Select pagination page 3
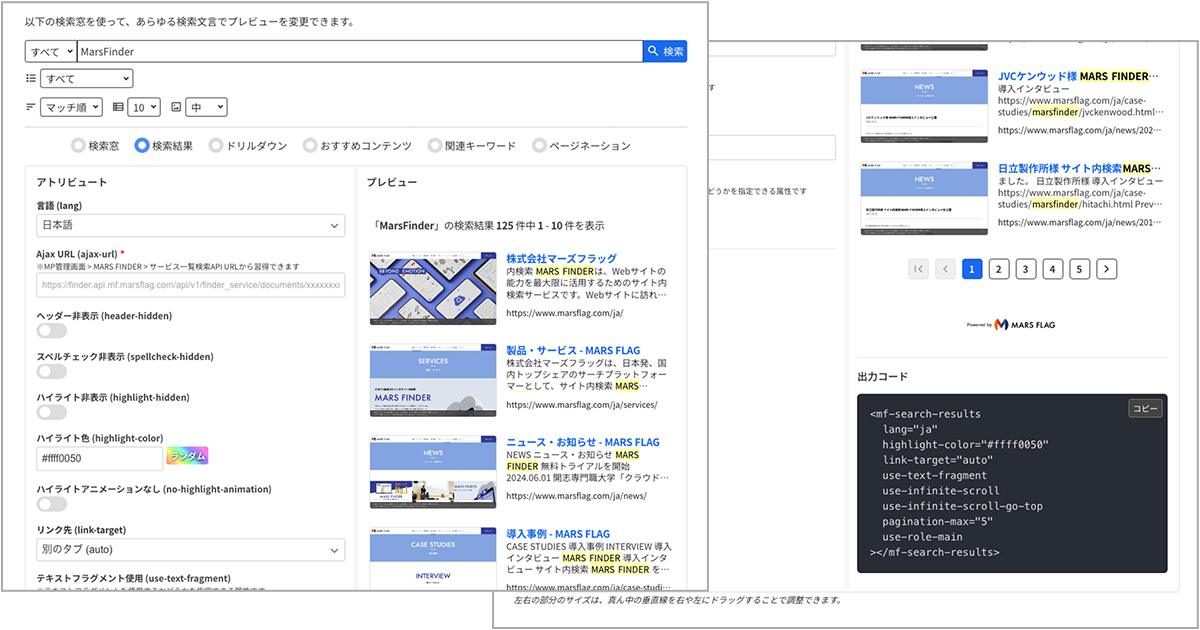Screen dimensions: 1200x630 [1026, 268]
